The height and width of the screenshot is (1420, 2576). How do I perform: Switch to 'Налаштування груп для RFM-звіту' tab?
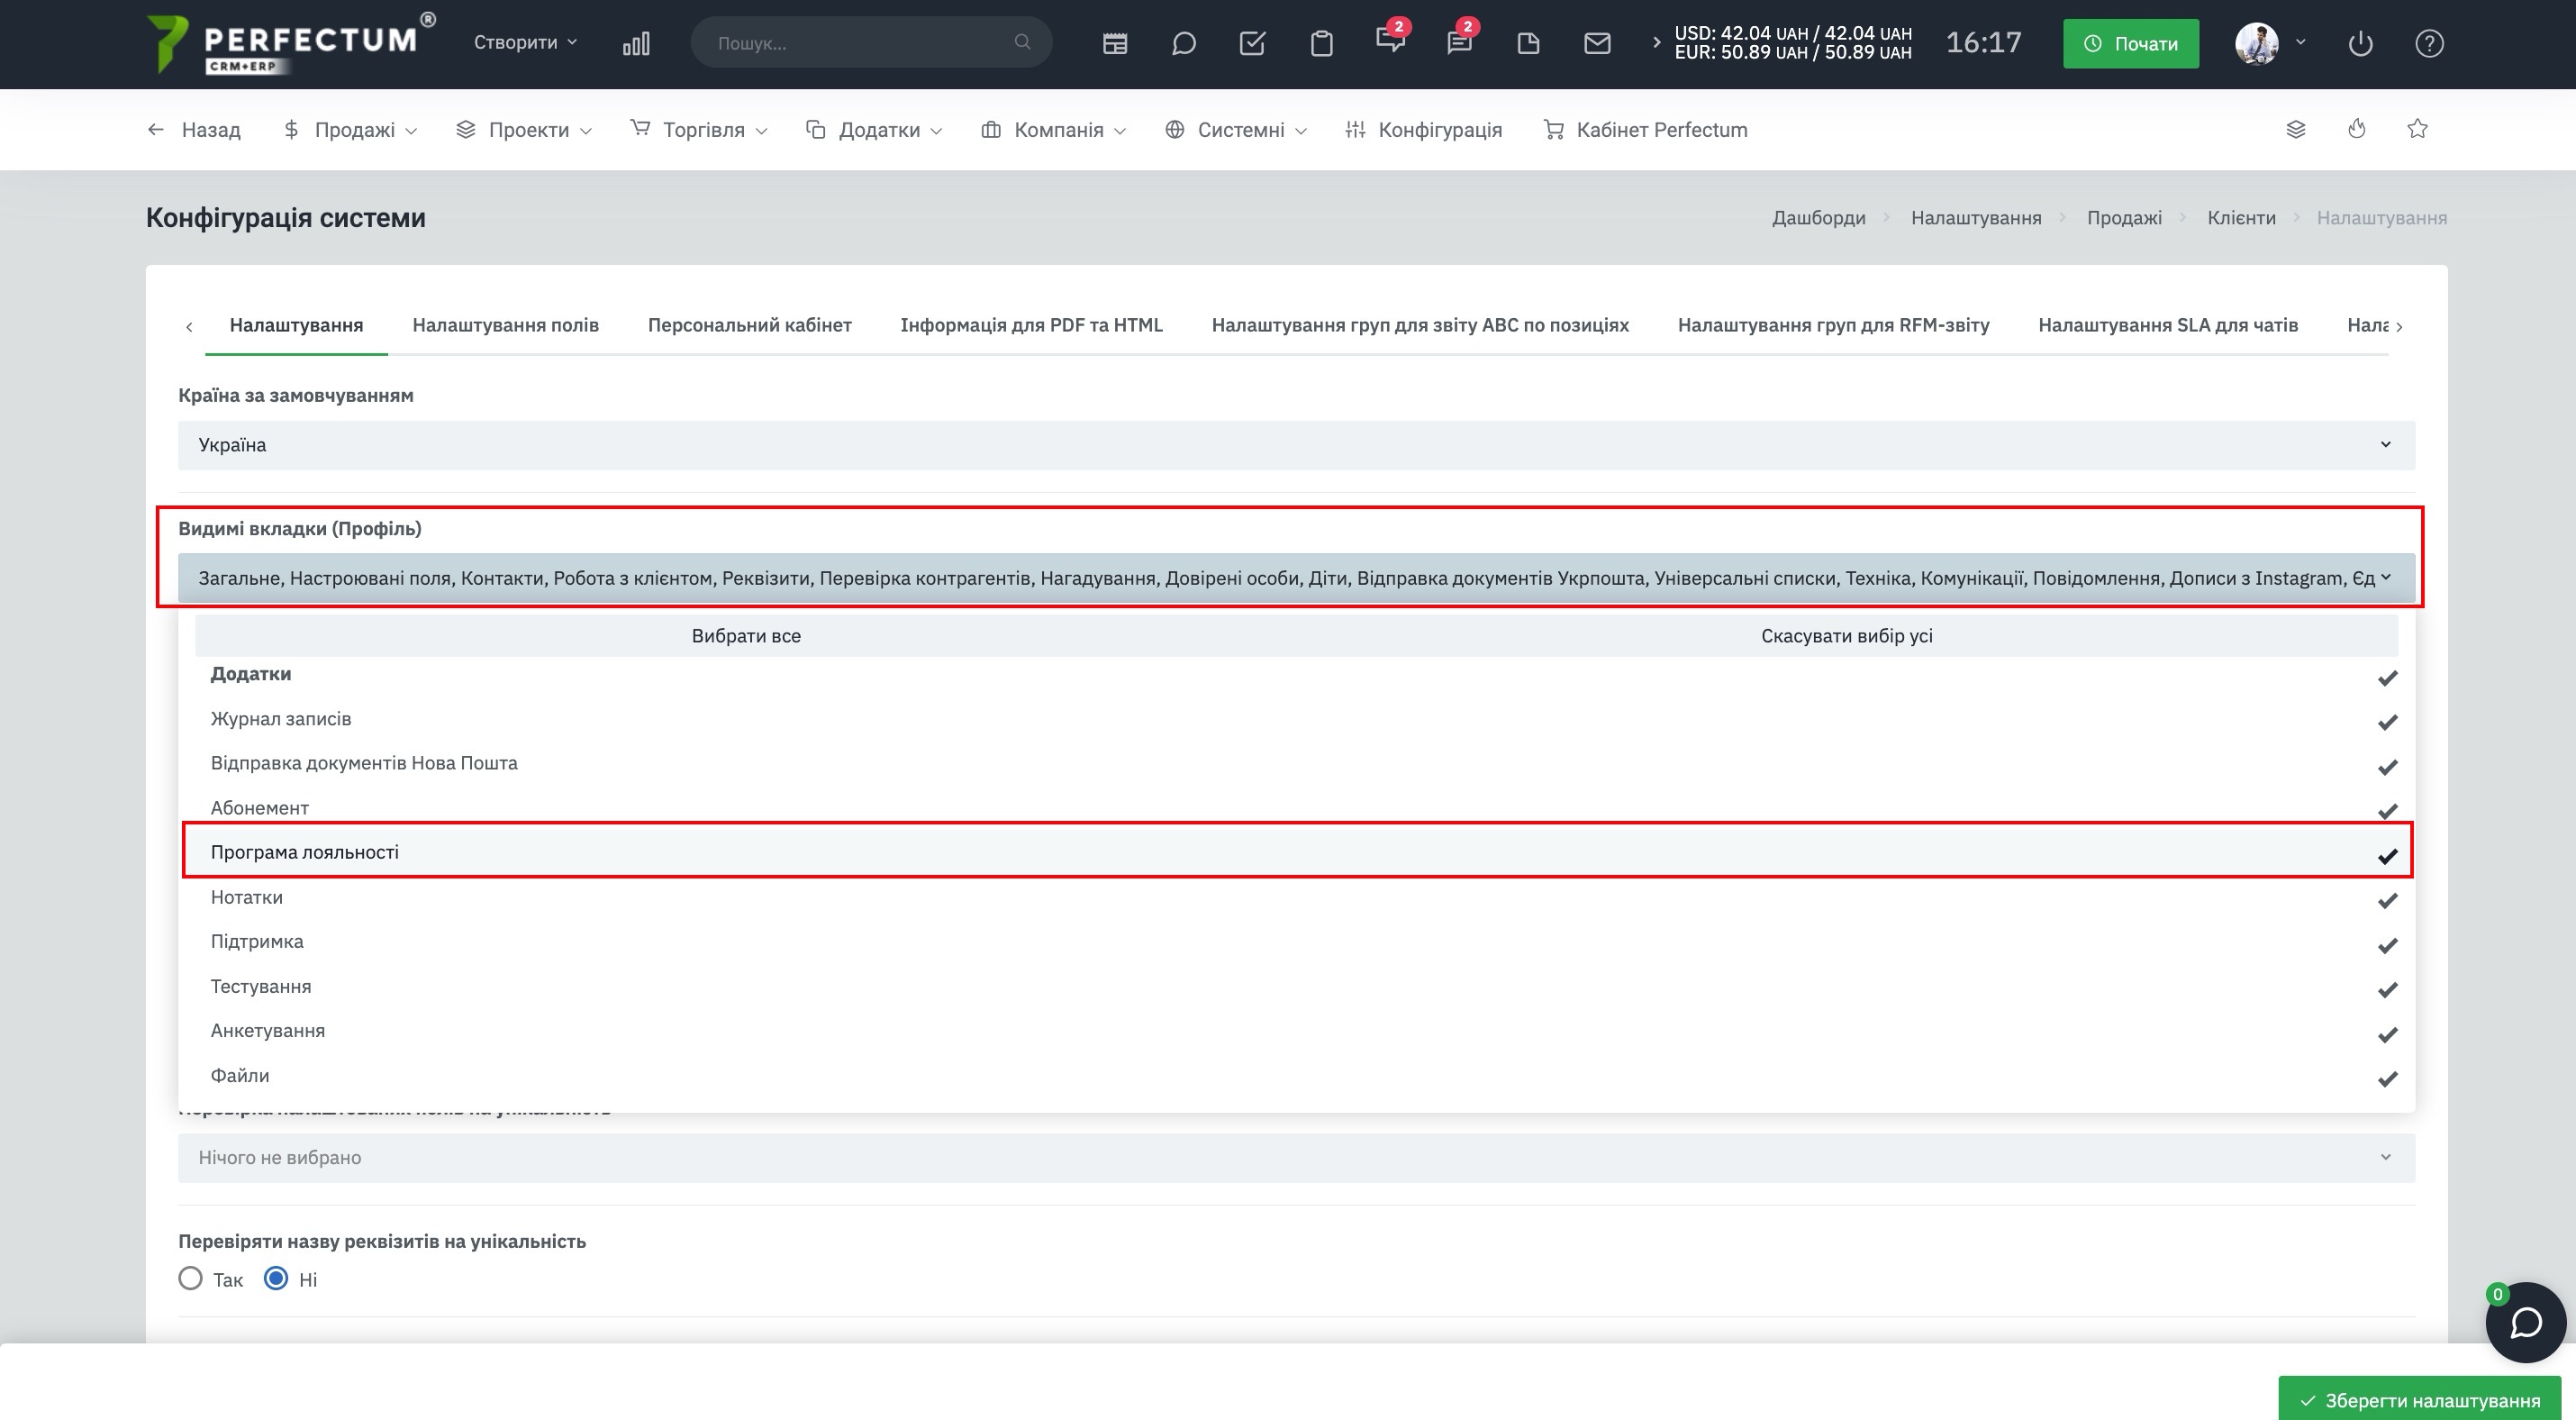1833,325
